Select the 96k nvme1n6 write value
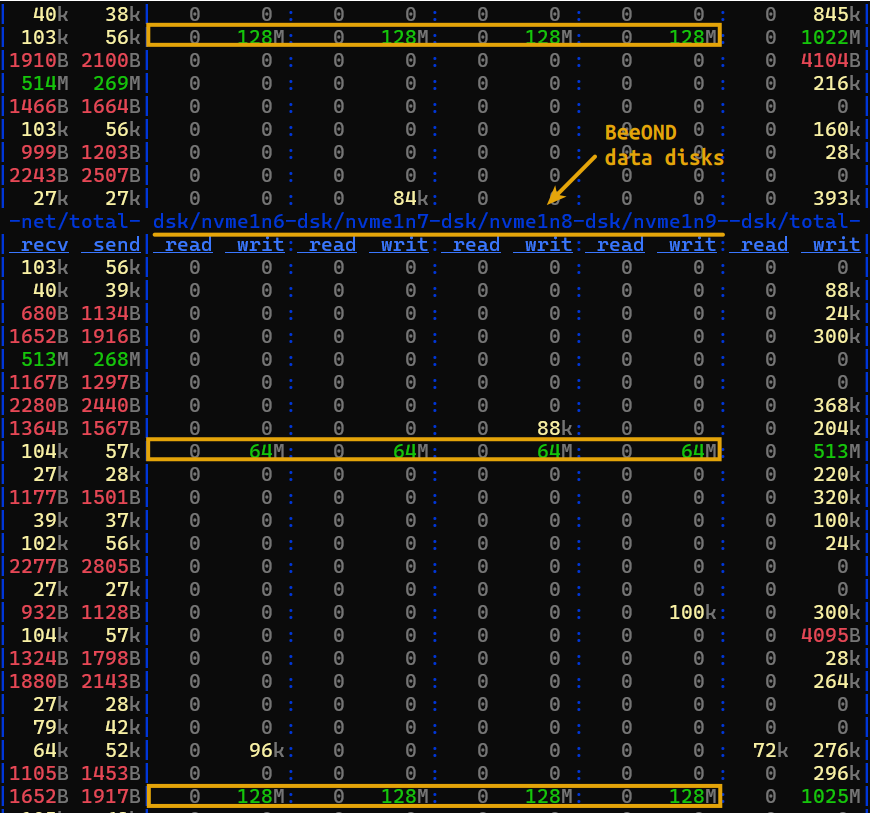Screen dimensions: 870x813 [x=267, y=751]
